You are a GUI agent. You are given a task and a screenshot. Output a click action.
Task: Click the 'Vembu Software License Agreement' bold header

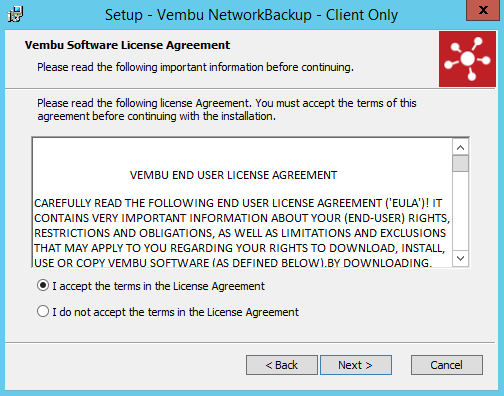(x=127, y=45)
